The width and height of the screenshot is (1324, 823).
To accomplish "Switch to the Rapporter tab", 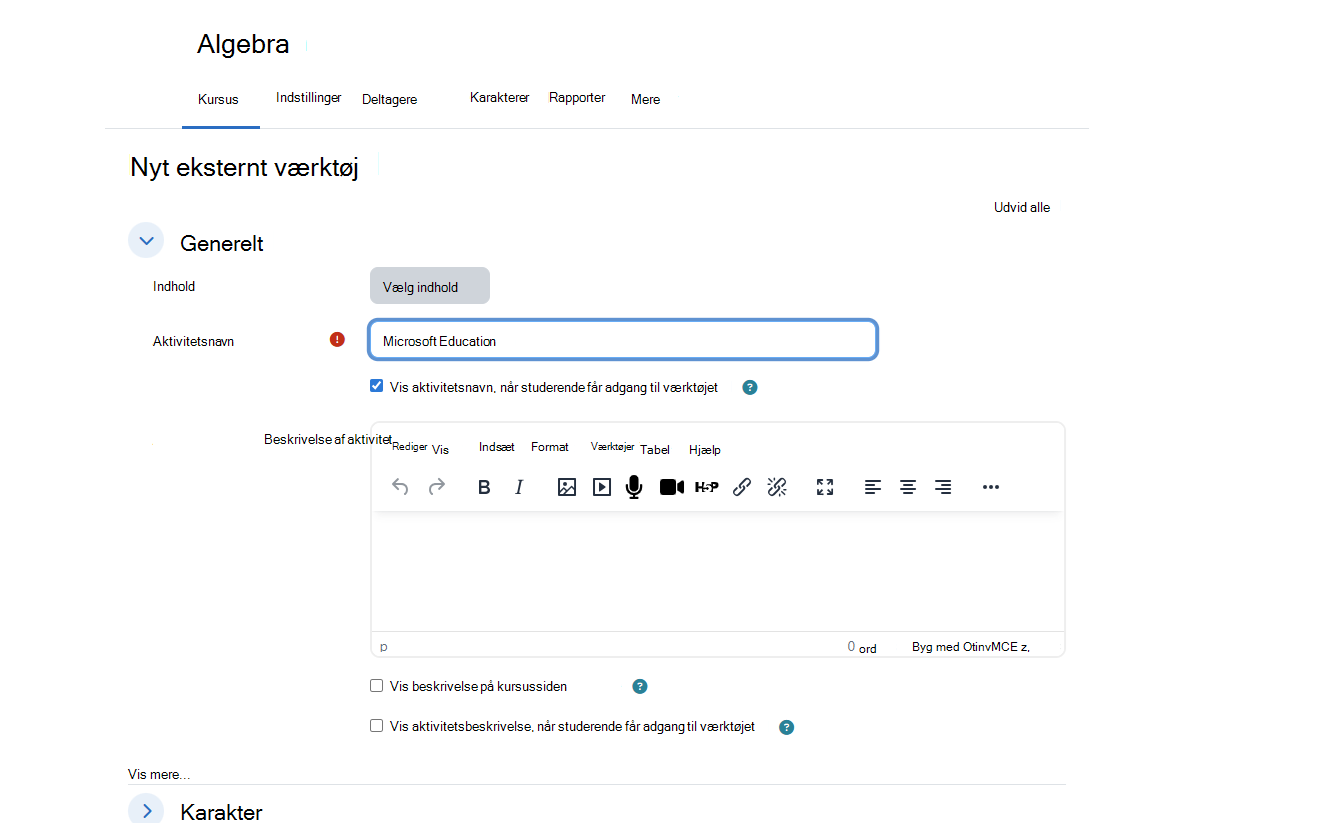I will point(577,98).
